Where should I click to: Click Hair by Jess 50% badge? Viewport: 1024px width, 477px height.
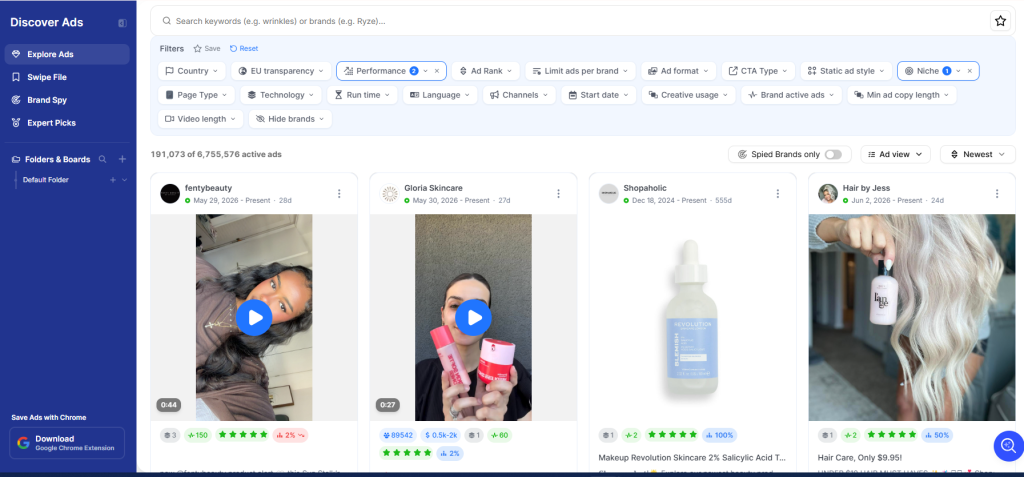click(936, 435)
